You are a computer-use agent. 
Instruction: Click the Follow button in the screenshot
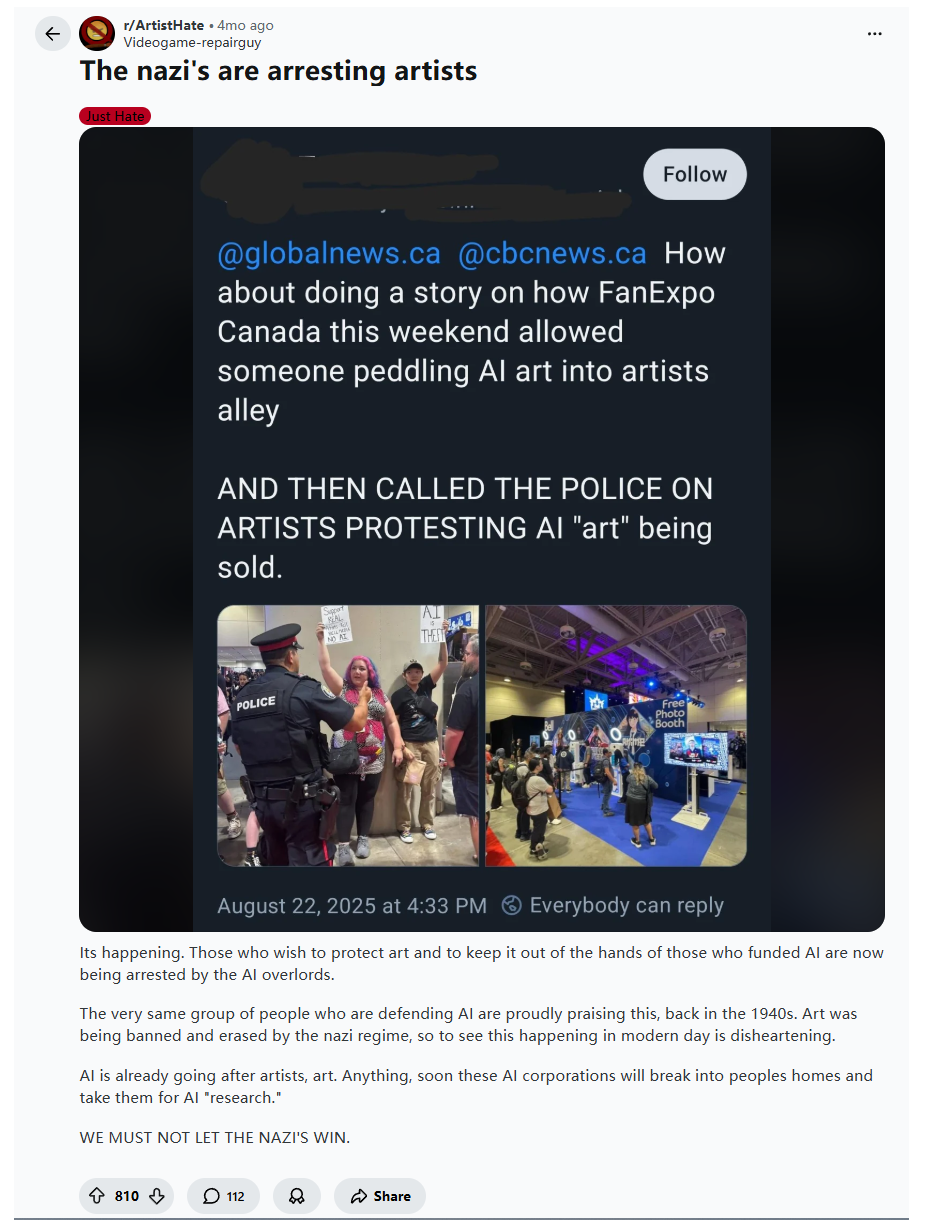click(x=695, y=174)
